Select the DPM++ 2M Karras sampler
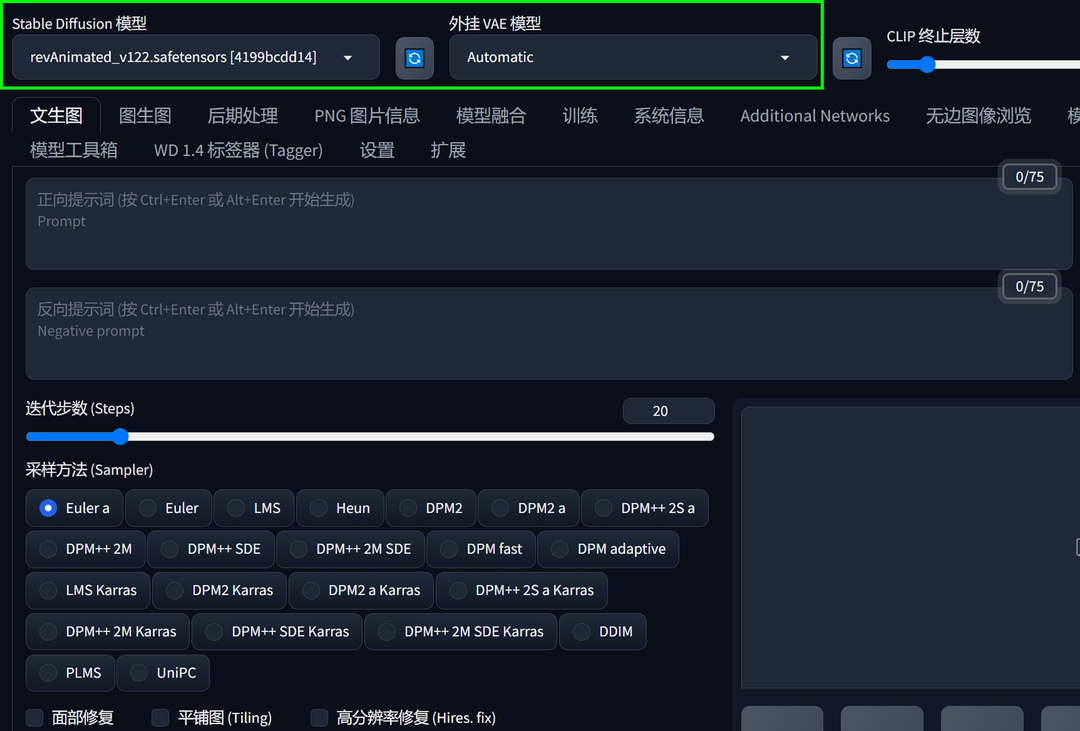This screenshot has width=1080, height=731. point(106,631)
